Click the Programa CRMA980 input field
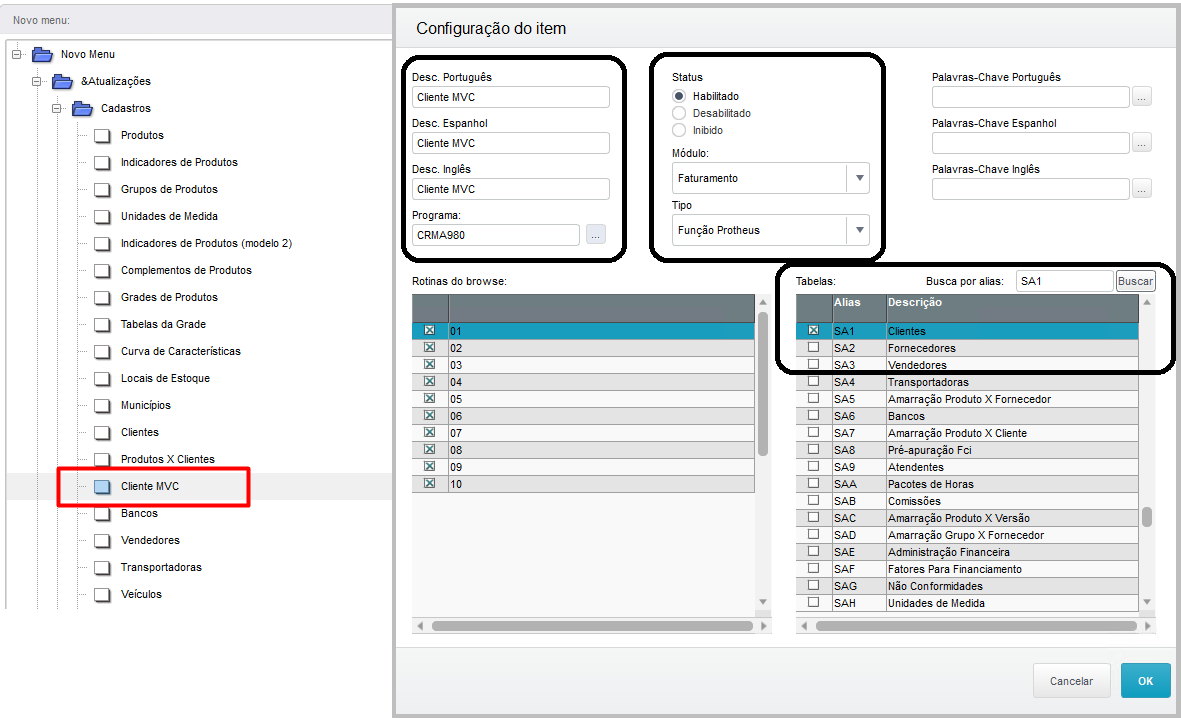This screenshot has height=718, width=1181. pos(496,235)
